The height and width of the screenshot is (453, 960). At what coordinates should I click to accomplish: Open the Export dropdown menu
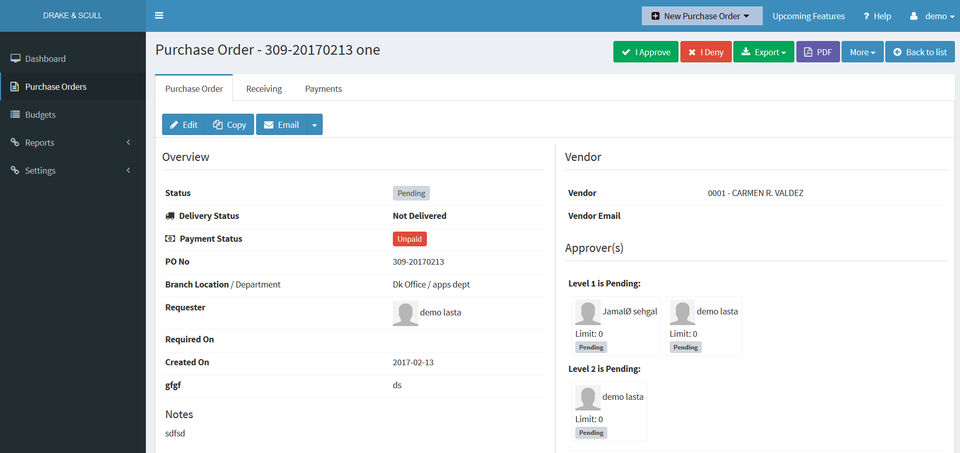(763, 52)
